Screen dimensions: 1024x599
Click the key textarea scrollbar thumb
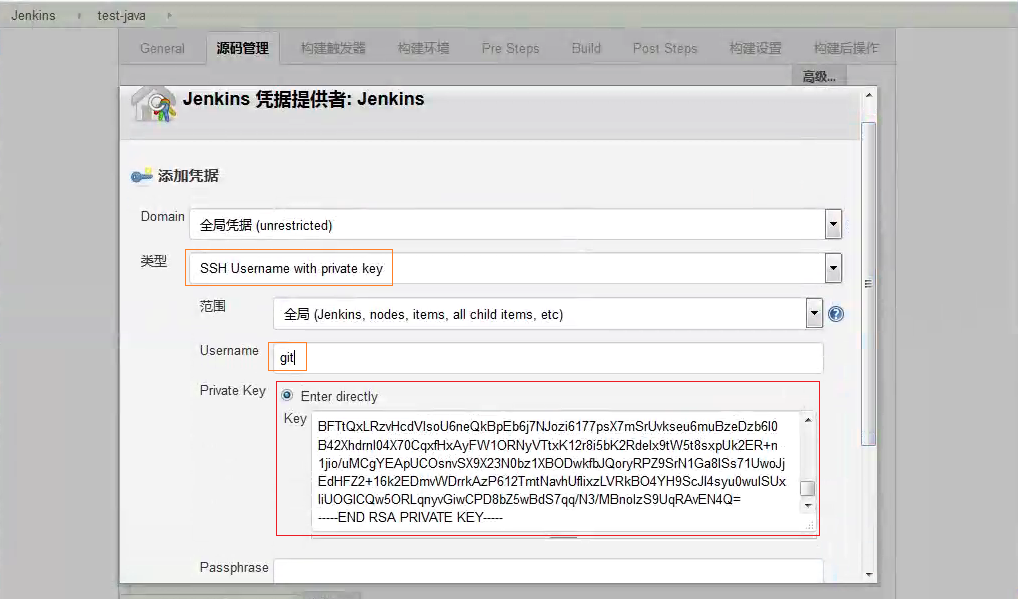pos(808,489)
